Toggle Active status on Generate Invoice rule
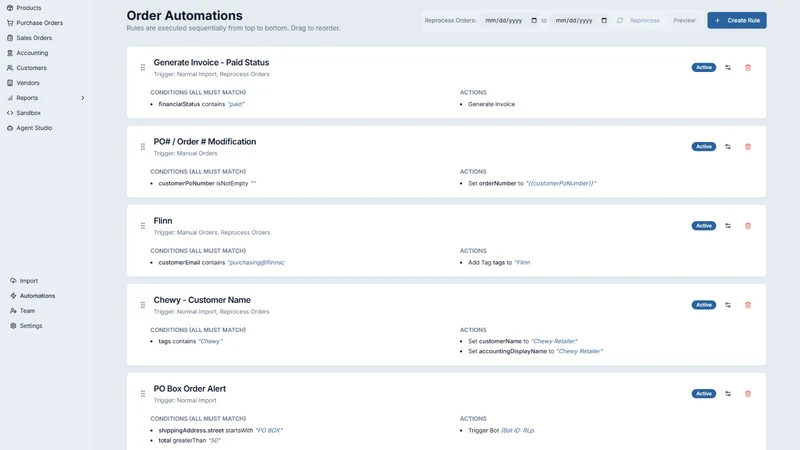This screenshot has width=800, height=450. click(704, 67)
